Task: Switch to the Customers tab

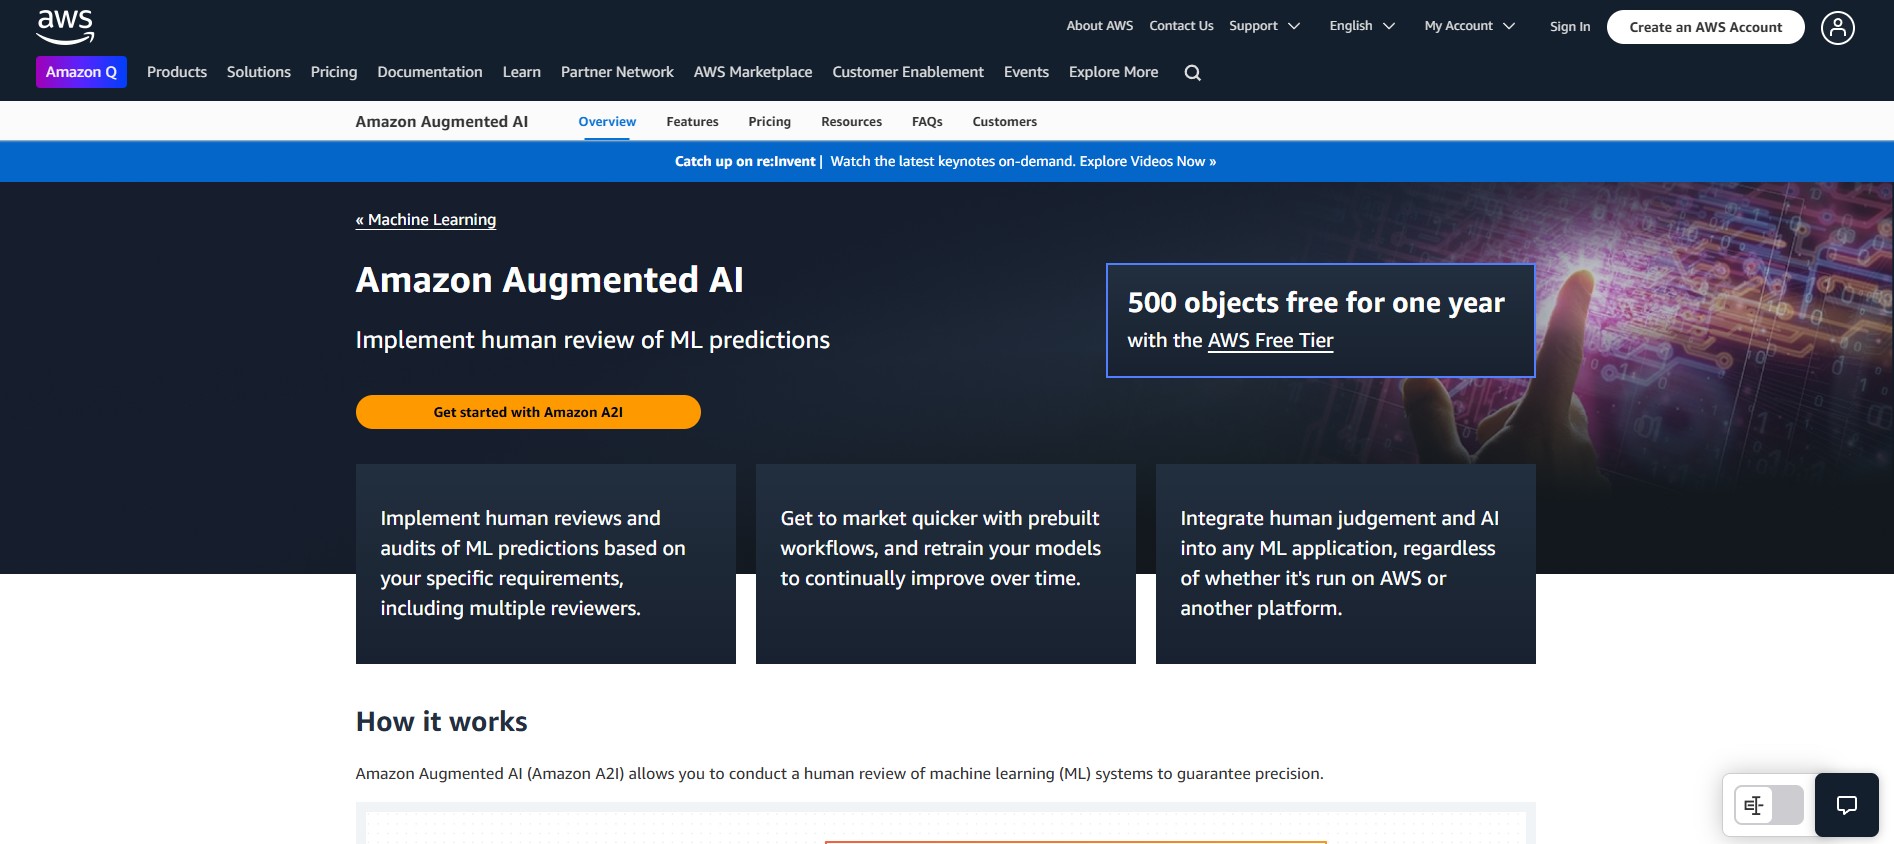Action: click(1004, 122)
